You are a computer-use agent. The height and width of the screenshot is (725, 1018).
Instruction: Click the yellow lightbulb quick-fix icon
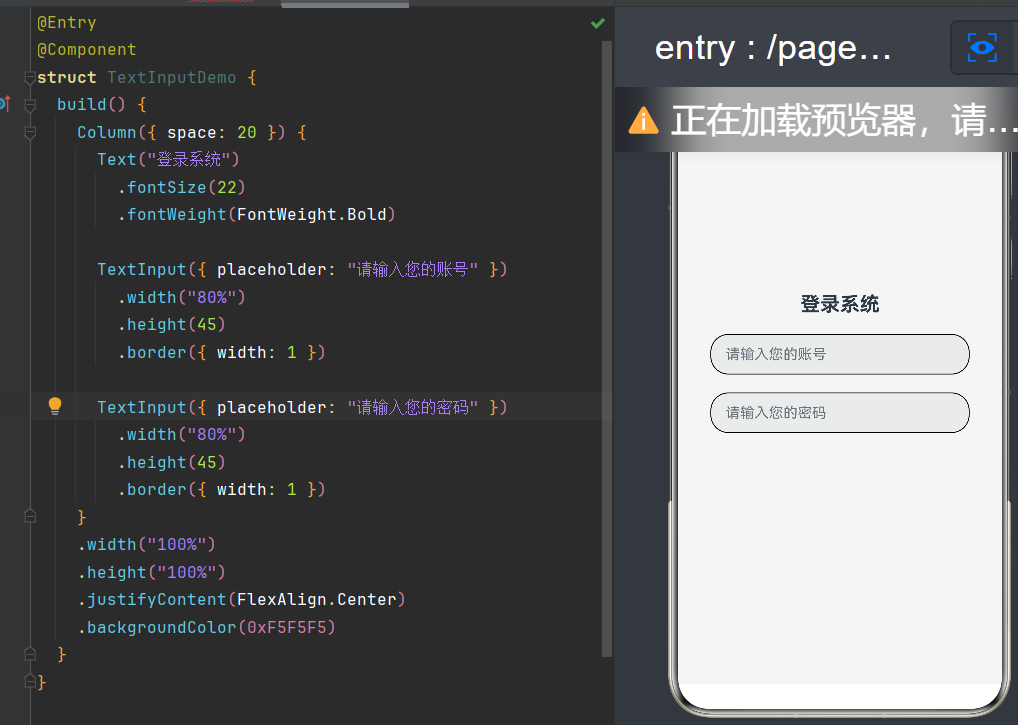click(55, 406)
